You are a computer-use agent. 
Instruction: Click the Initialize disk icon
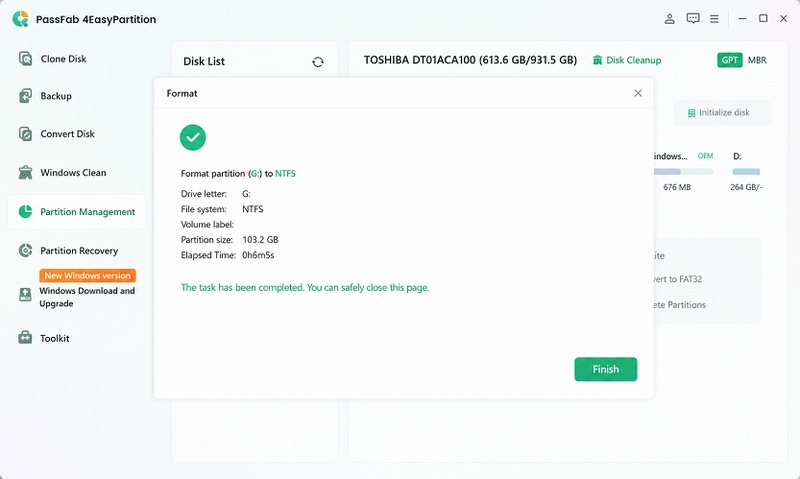click(x=691, y=113)
